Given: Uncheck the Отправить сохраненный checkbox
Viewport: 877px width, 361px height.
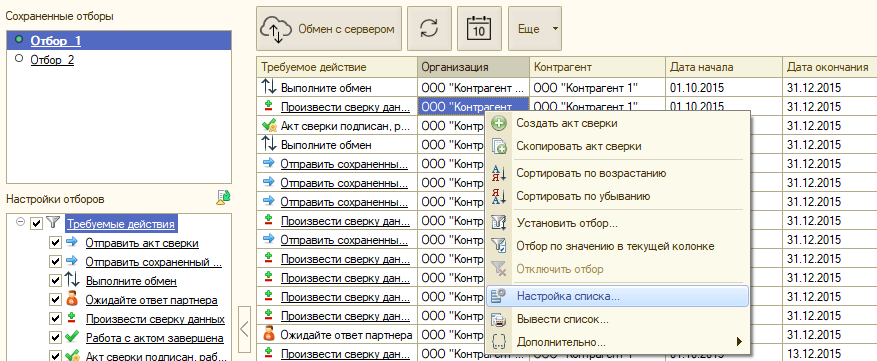Looking at the screenshot, I should coord(55,261).
